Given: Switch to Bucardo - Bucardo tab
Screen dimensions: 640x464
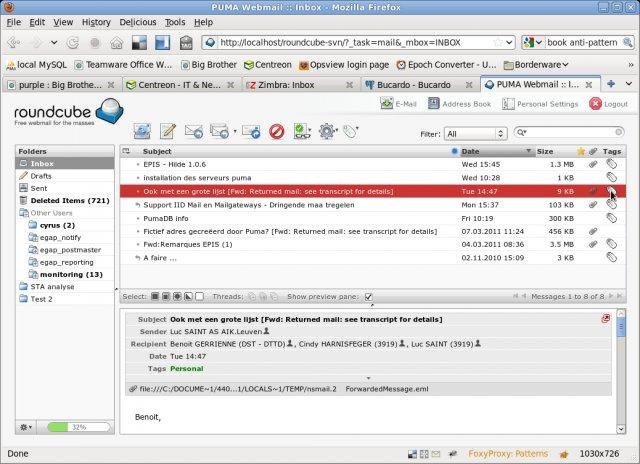Looking at the screenshot, I should point(419,85).
